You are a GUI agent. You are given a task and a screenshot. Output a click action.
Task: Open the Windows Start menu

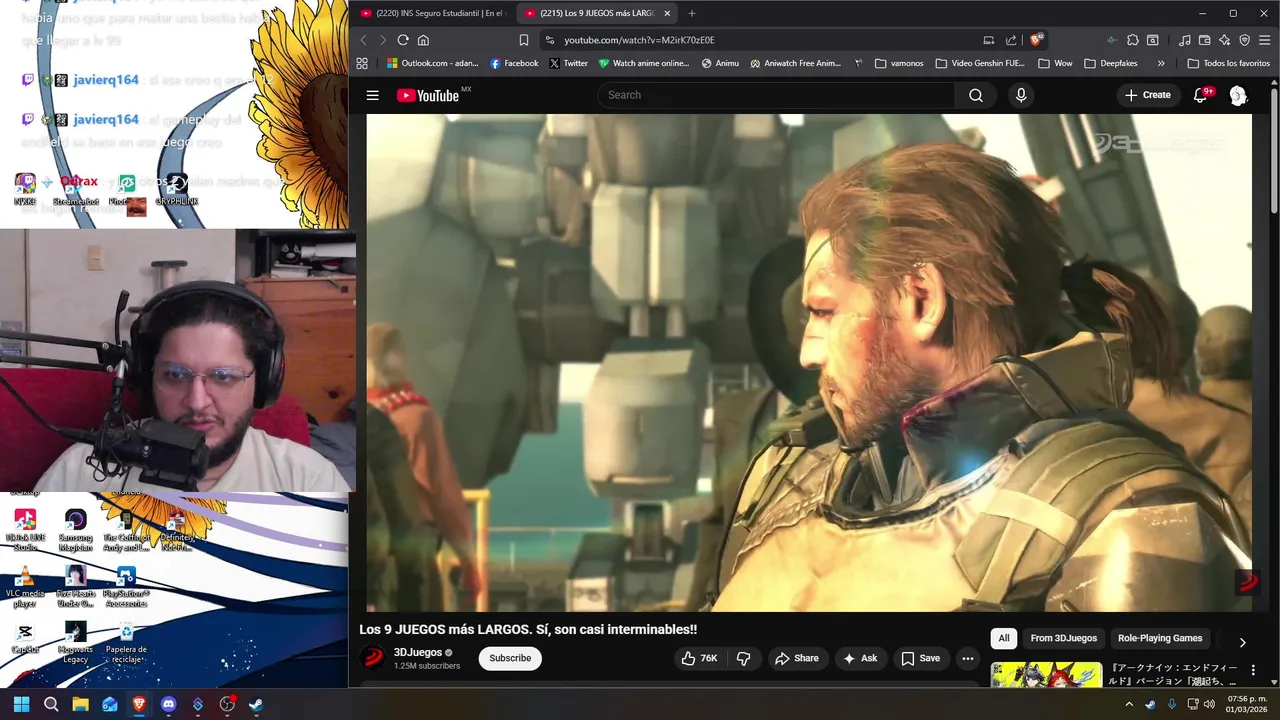21,704
